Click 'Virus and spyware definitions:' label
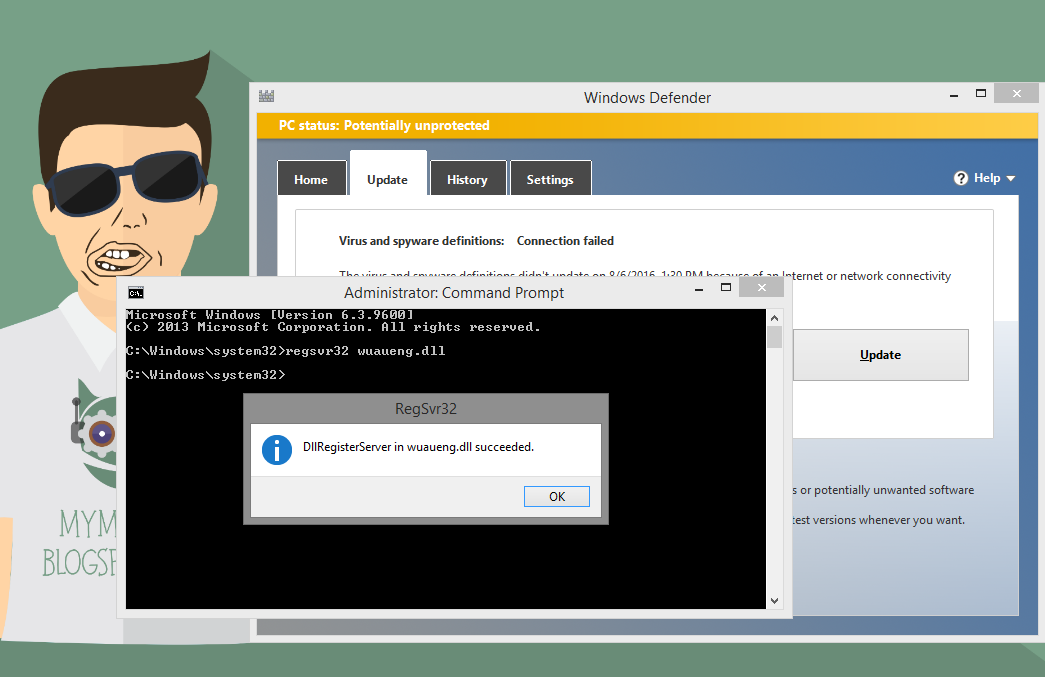 [421, 241]
